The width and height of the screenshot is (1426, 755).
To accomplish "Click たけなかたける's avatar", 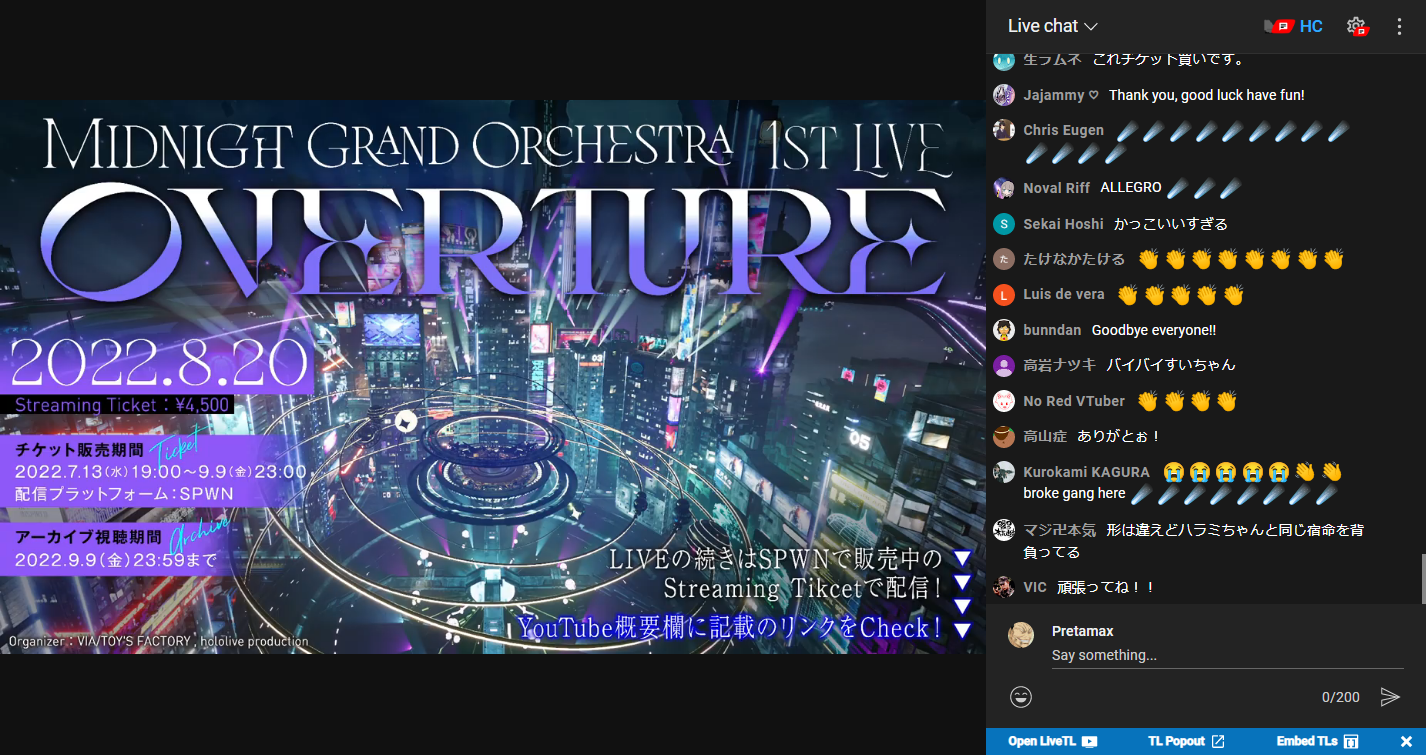I will 1004,259.
